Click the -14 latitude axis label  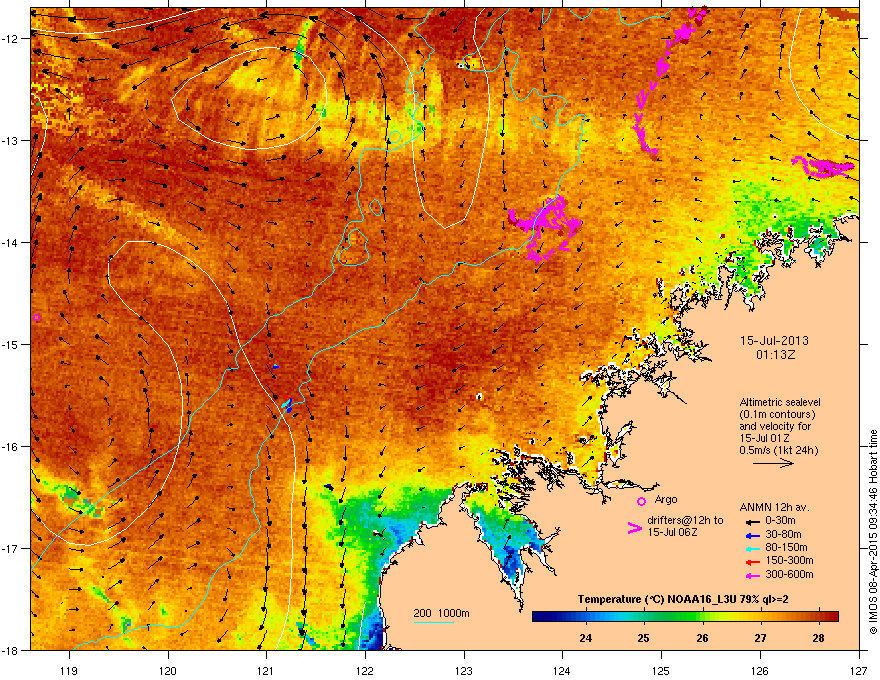tap(10, 242)
